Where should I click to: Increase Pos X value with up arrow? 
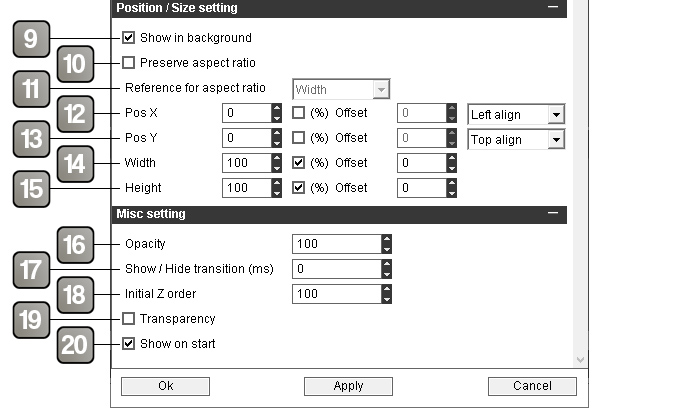pyautogui.click(x=277, y=108)
